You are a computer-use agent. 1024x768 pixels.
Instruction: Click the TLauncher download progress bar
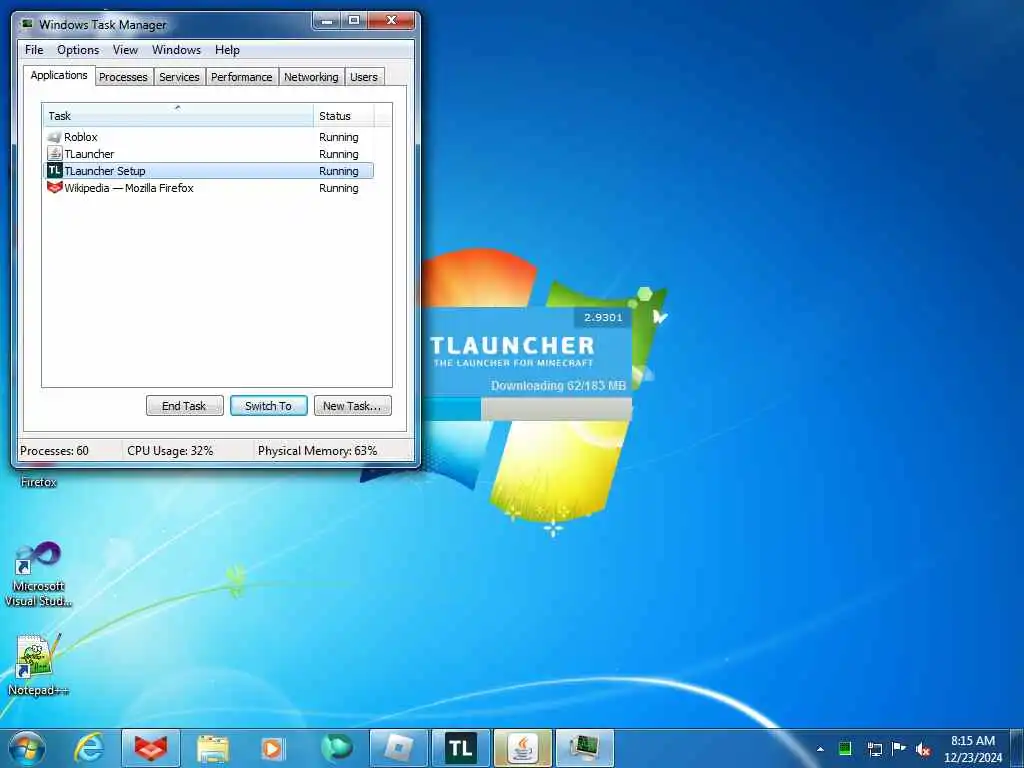(x=526, y=409)
